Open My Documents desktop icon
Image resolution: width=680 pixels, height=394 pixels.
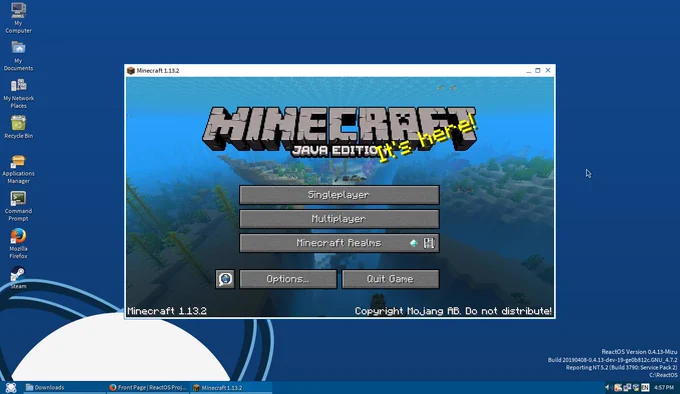(18, 55)
